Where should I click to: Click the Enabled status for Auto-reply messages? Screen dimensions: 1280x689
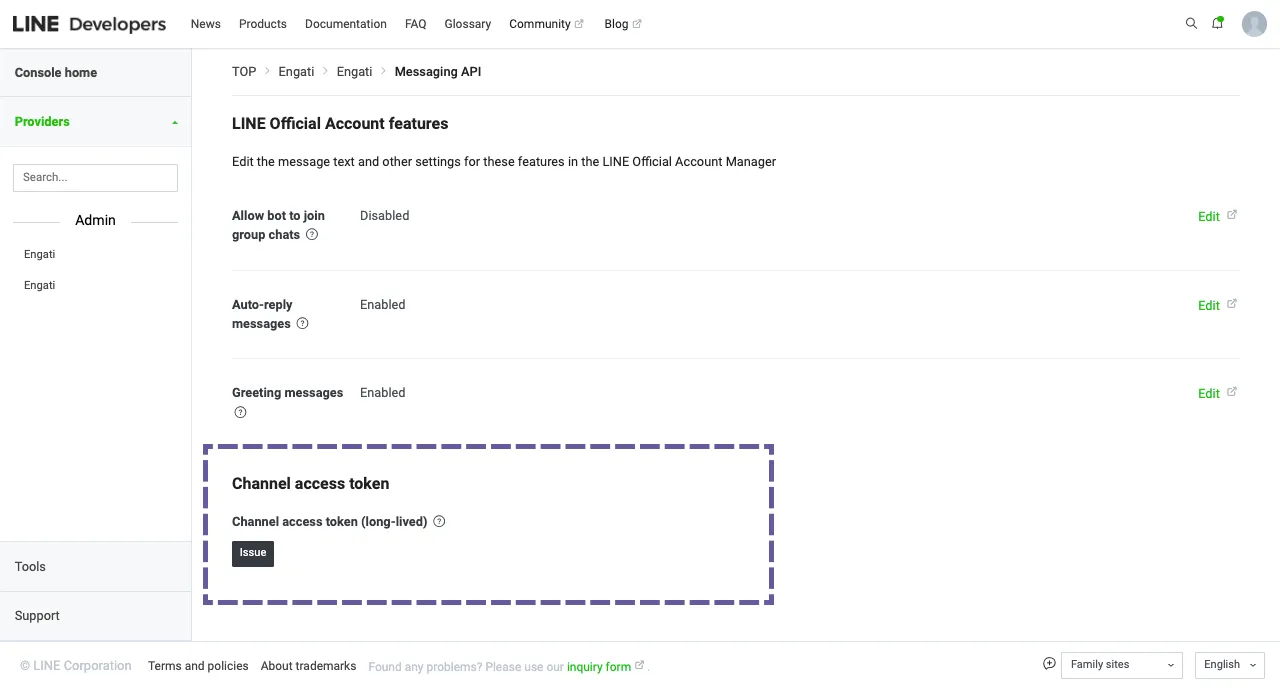coord(383,305)
